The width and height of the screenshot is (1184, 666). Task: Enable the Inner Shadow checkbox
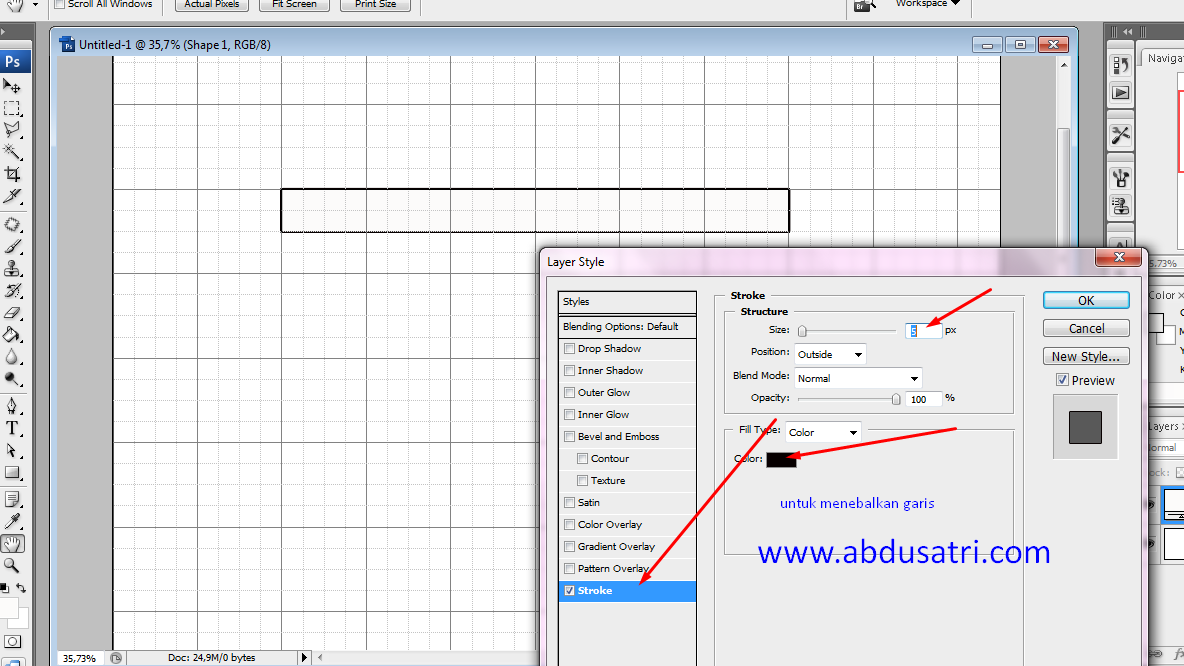tap(569, 371)
